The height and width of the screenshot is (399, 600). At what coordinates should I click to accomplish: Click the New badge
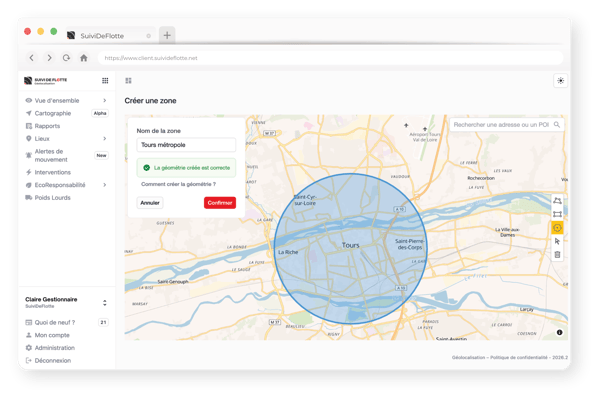point(101,155)
